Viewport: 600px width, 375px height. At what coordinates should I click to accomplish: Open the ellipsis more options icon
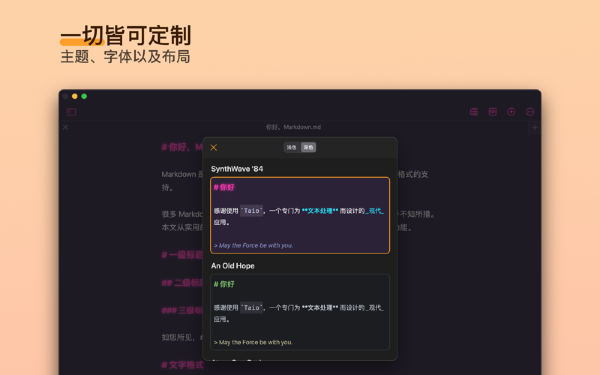coord(530,112)
